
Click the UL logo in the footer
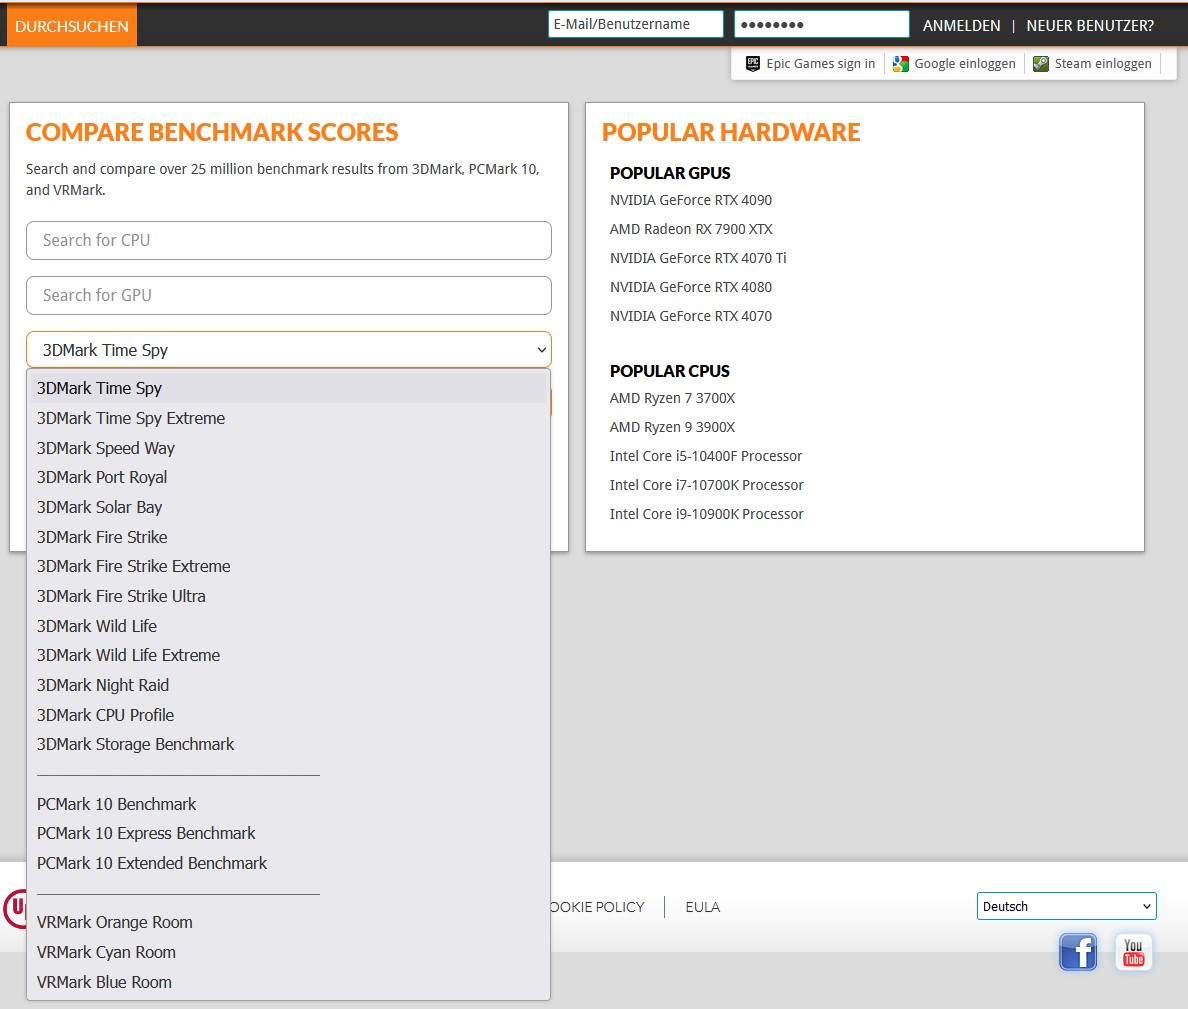click(x=15, y=908)
